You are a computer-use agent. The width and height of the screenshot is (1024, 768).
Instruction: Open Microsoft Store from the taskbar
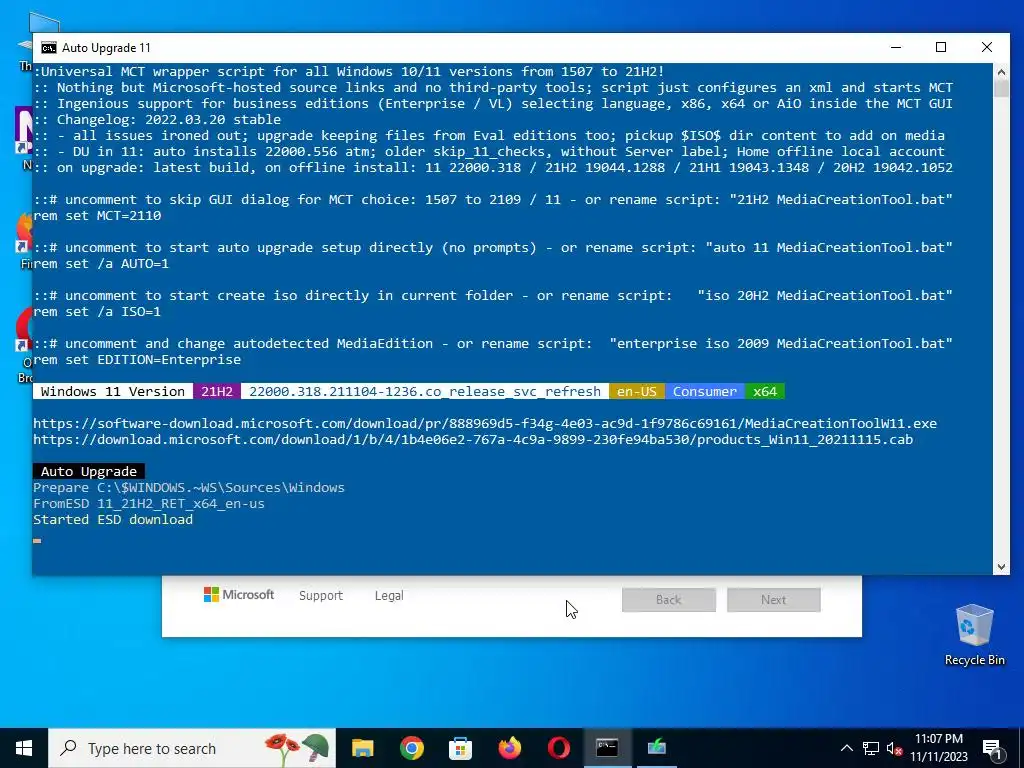click(460, 748)
